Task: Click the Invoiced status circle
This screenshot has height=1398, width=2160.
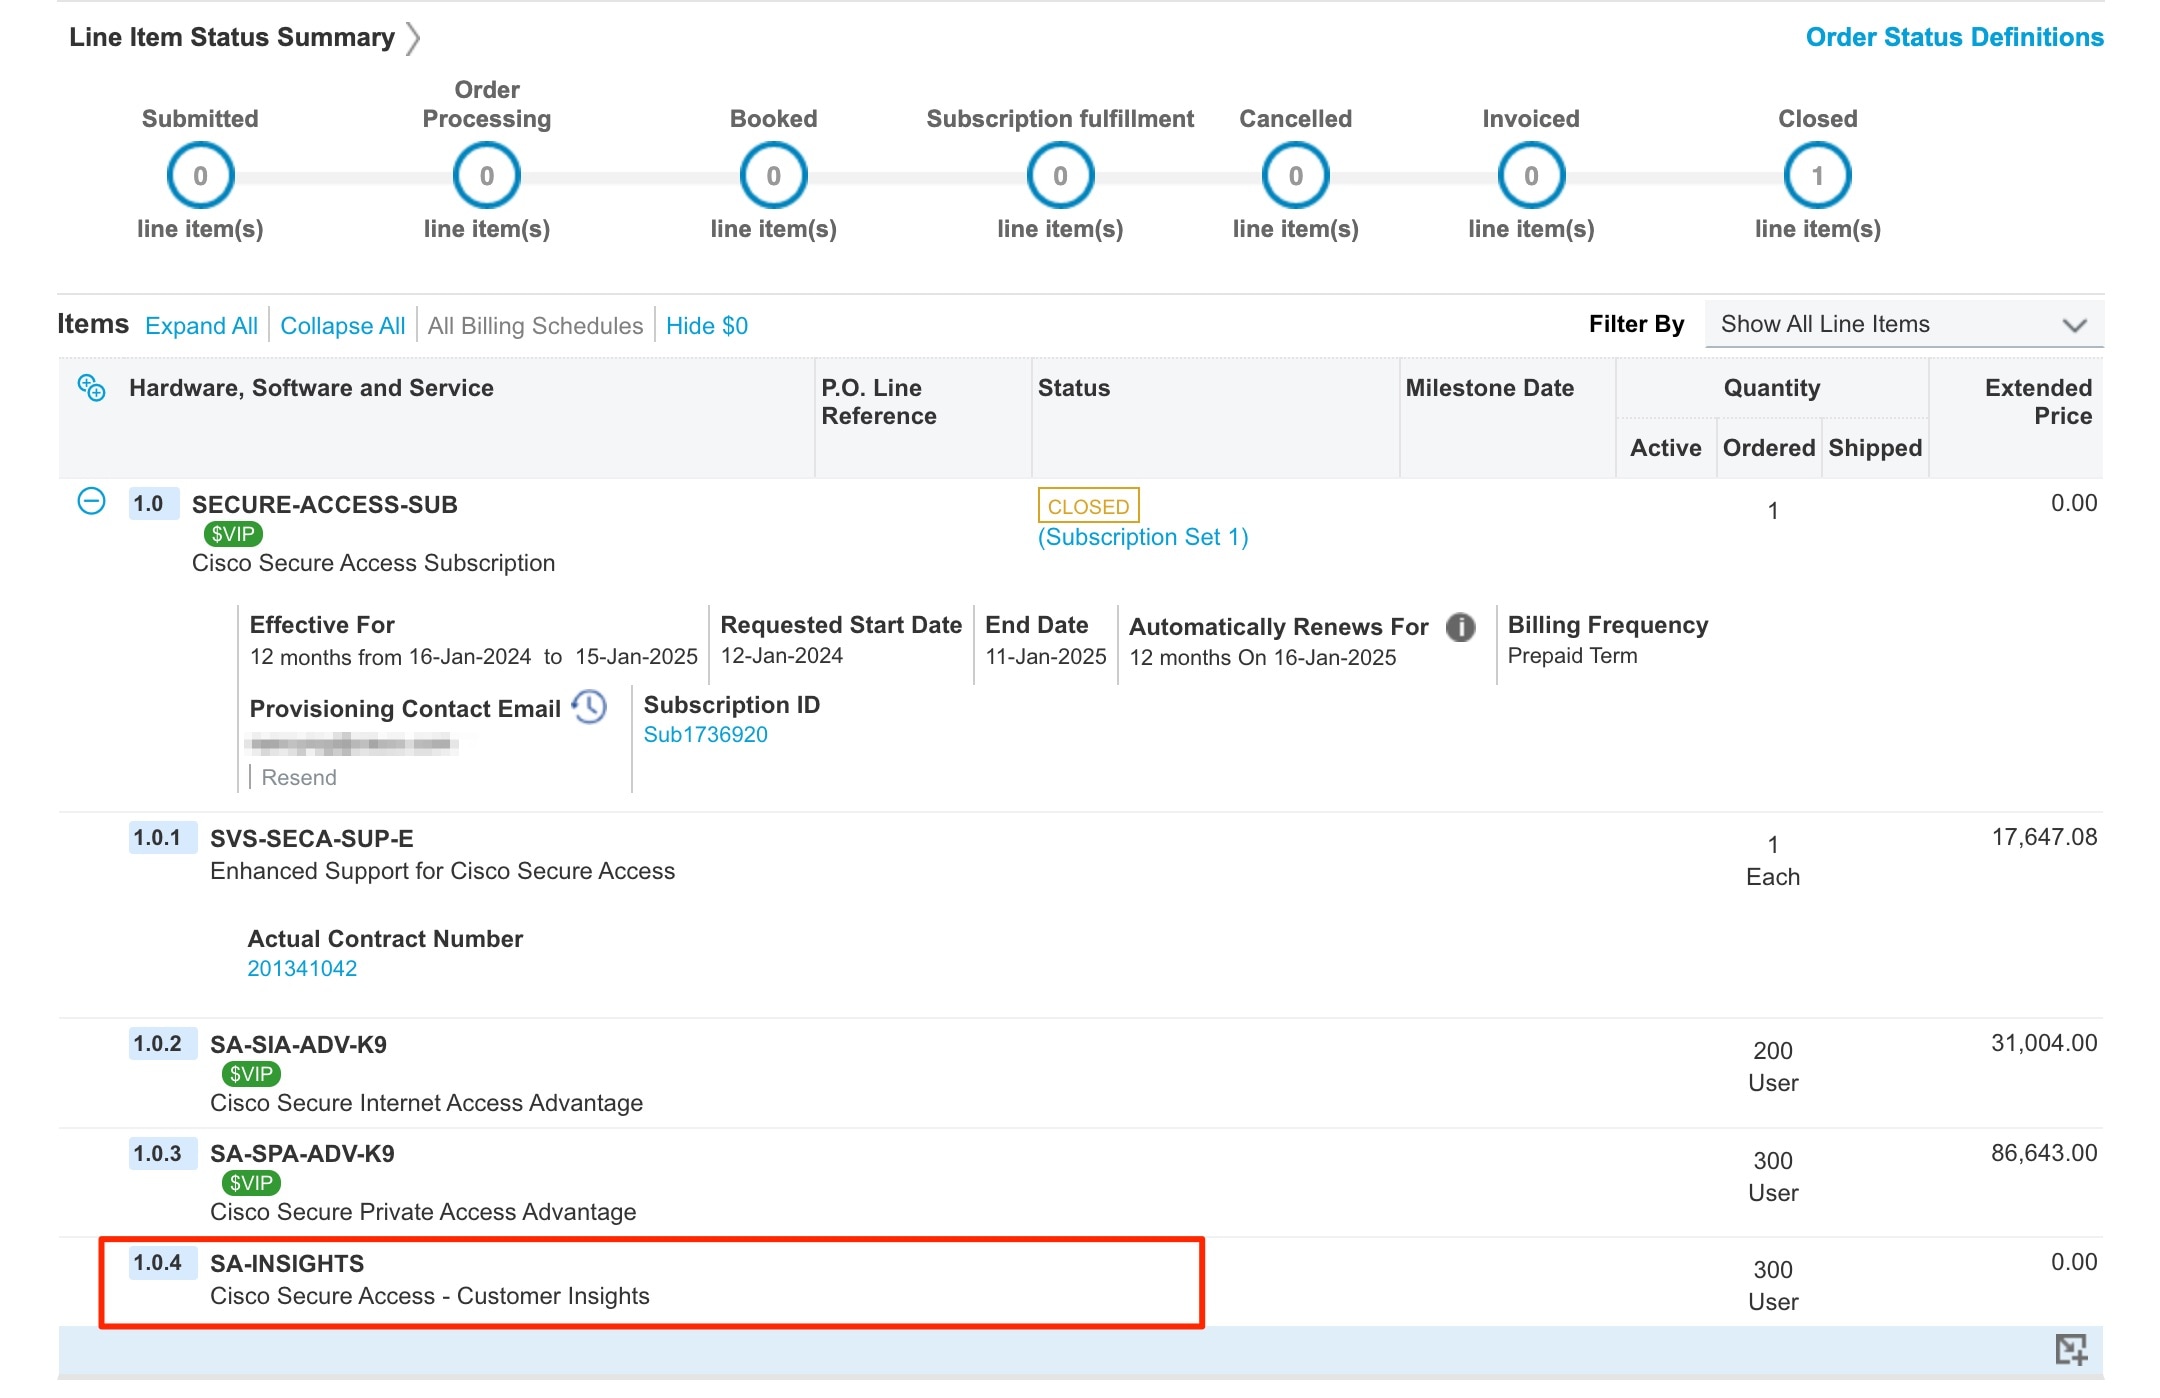Action: click(x=1530, y=176)
